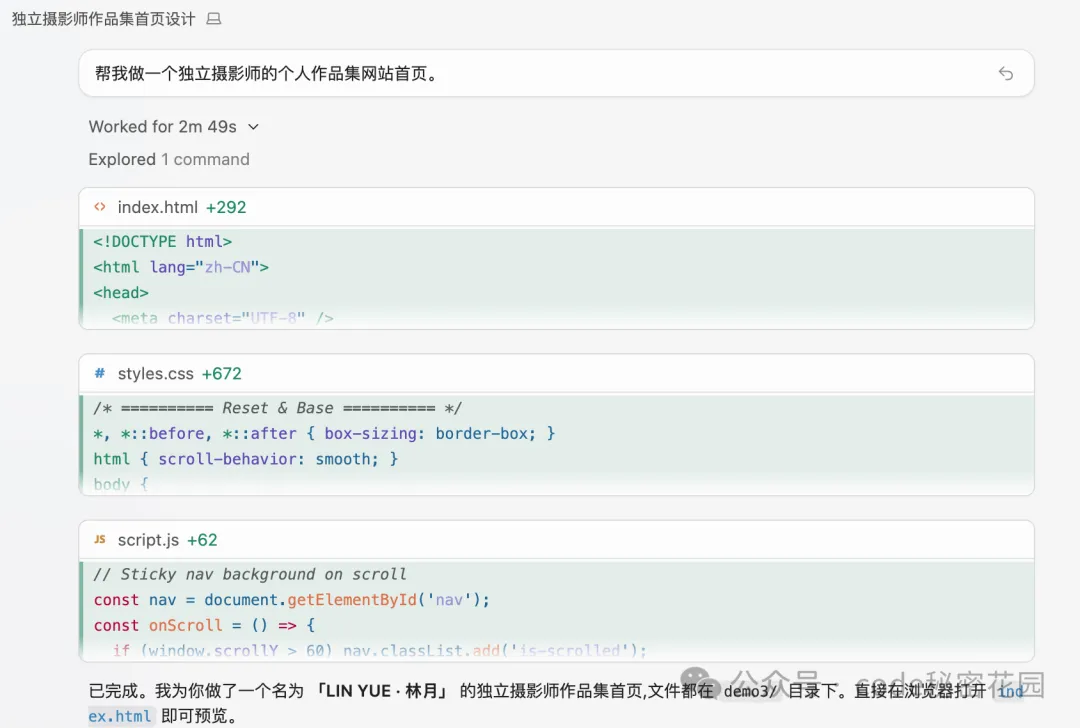Viewport: 1080px width, 728px height.
Task: Click the +672 diff count on styles.css
Action: coord(221,373)
